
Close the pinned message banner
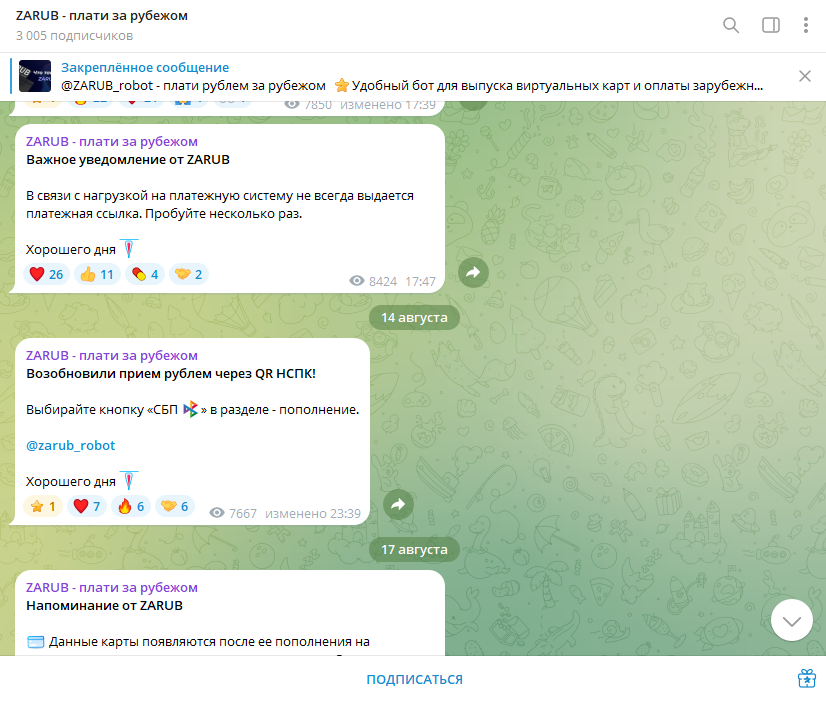click(x=804, y=76)
